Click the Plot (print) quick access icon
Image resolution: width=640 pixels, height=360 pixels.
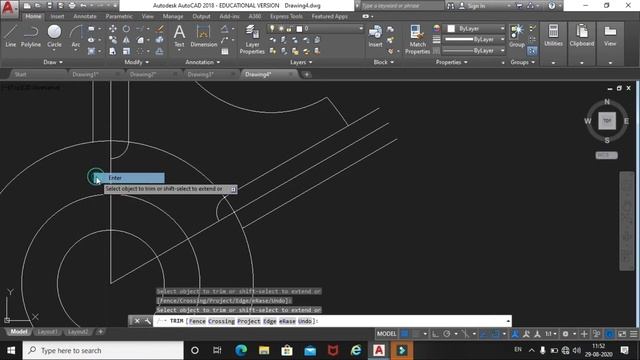pyautogui.click(x=72, y=6)
